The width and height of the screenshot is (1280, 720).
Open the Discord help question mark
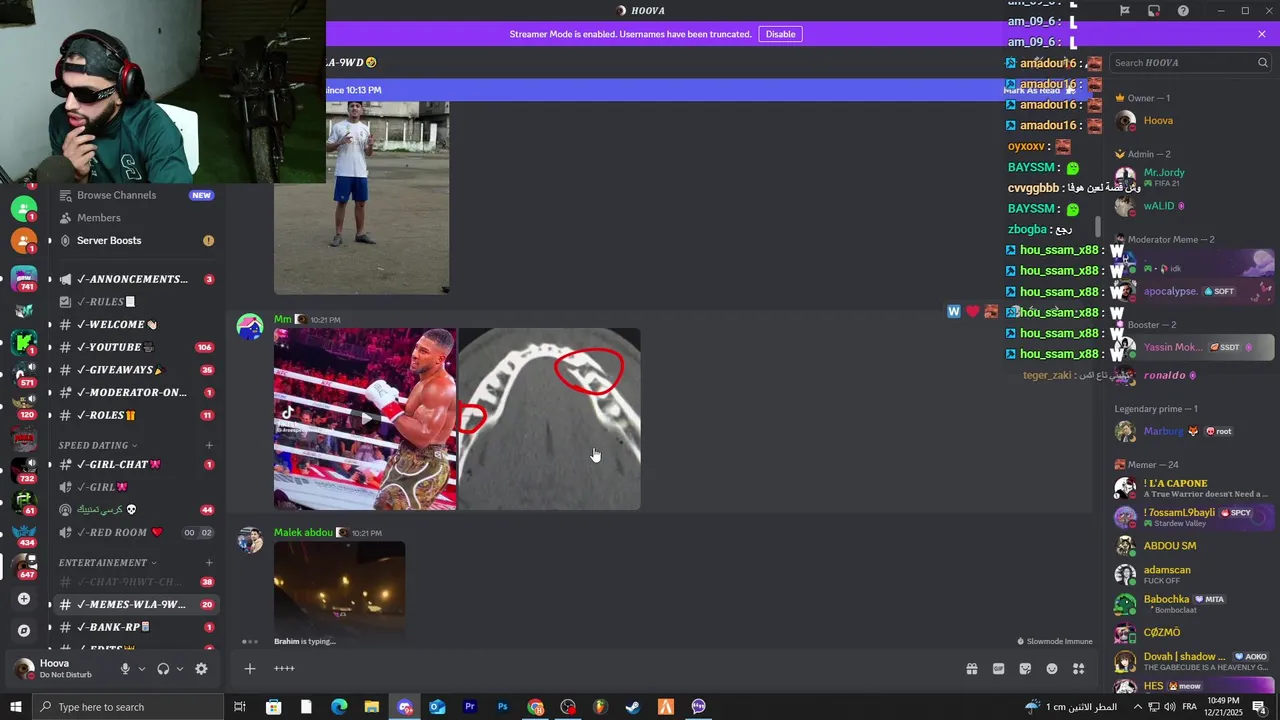pos(1183,11)
